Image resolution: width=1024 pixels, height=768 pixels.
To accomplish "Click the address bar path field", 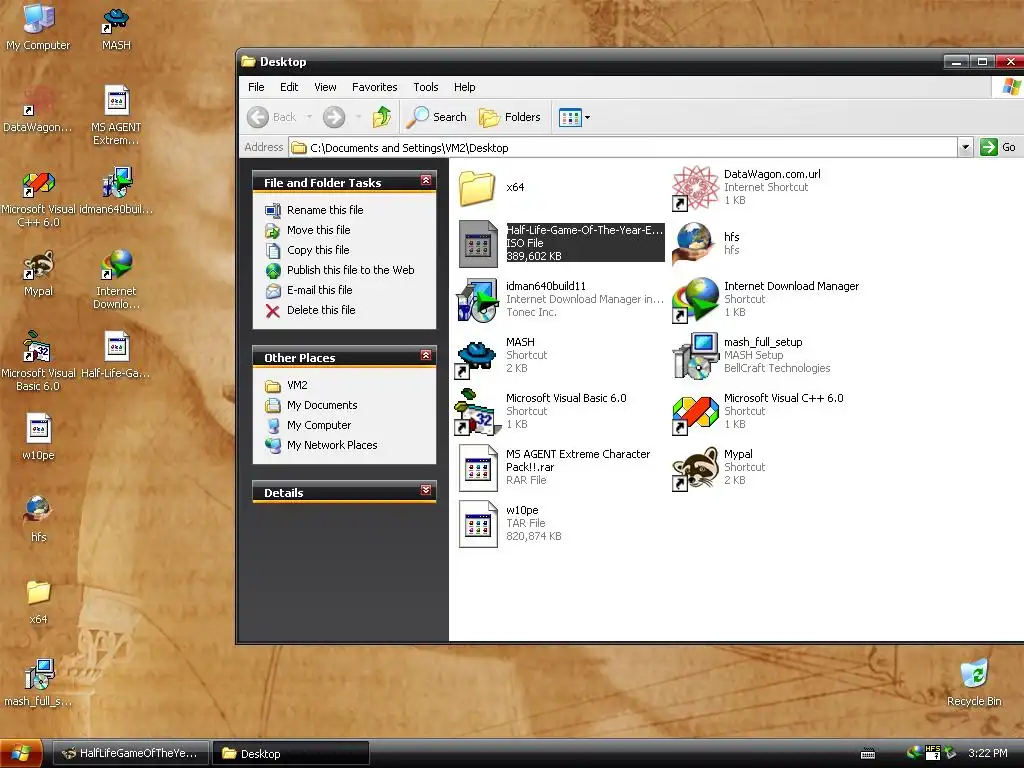I will tap(623, 148).
